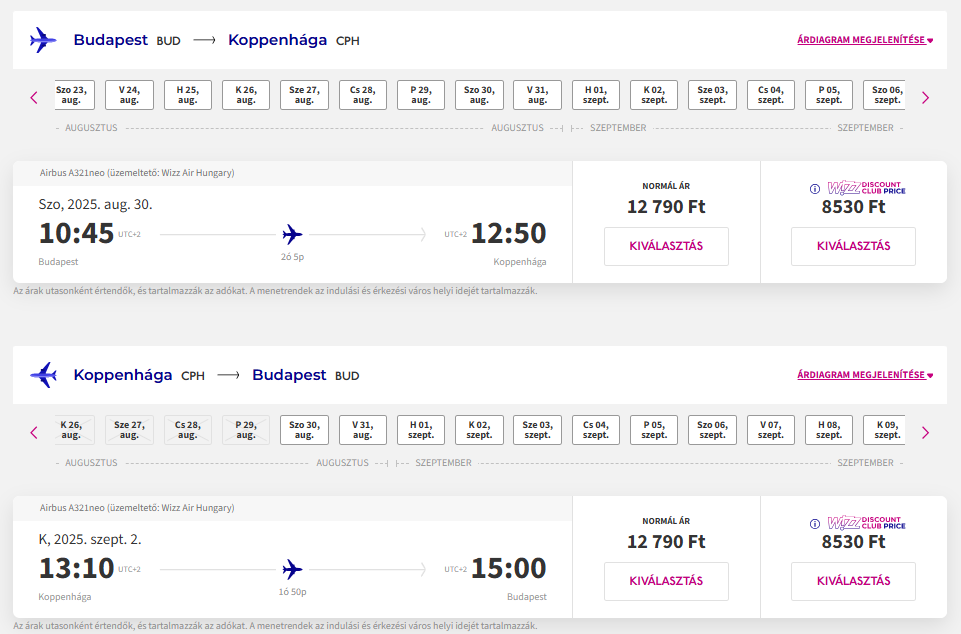Click the info icon beside outbound Wizz Discount Club price
The height and width of the screenshot is (634, 961).
click(x=815, y=189)
